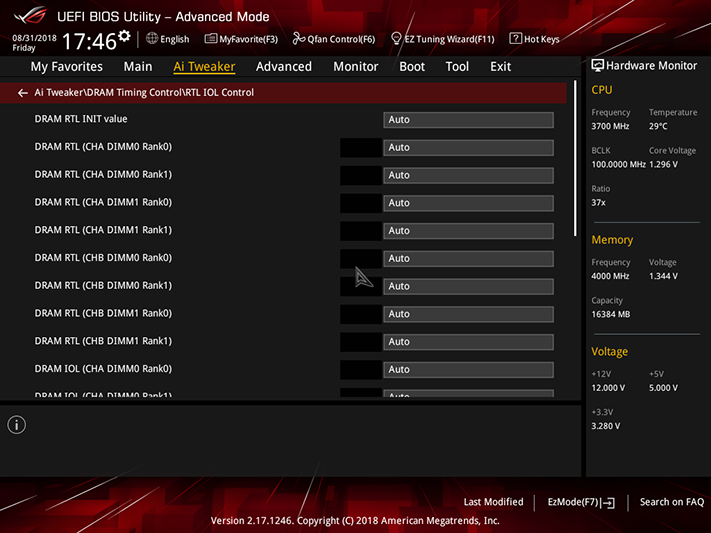711x533 pixels.
Task: Select DRAM RTL CHA DIMM1 Rank0 field
Action: [468, 203]
